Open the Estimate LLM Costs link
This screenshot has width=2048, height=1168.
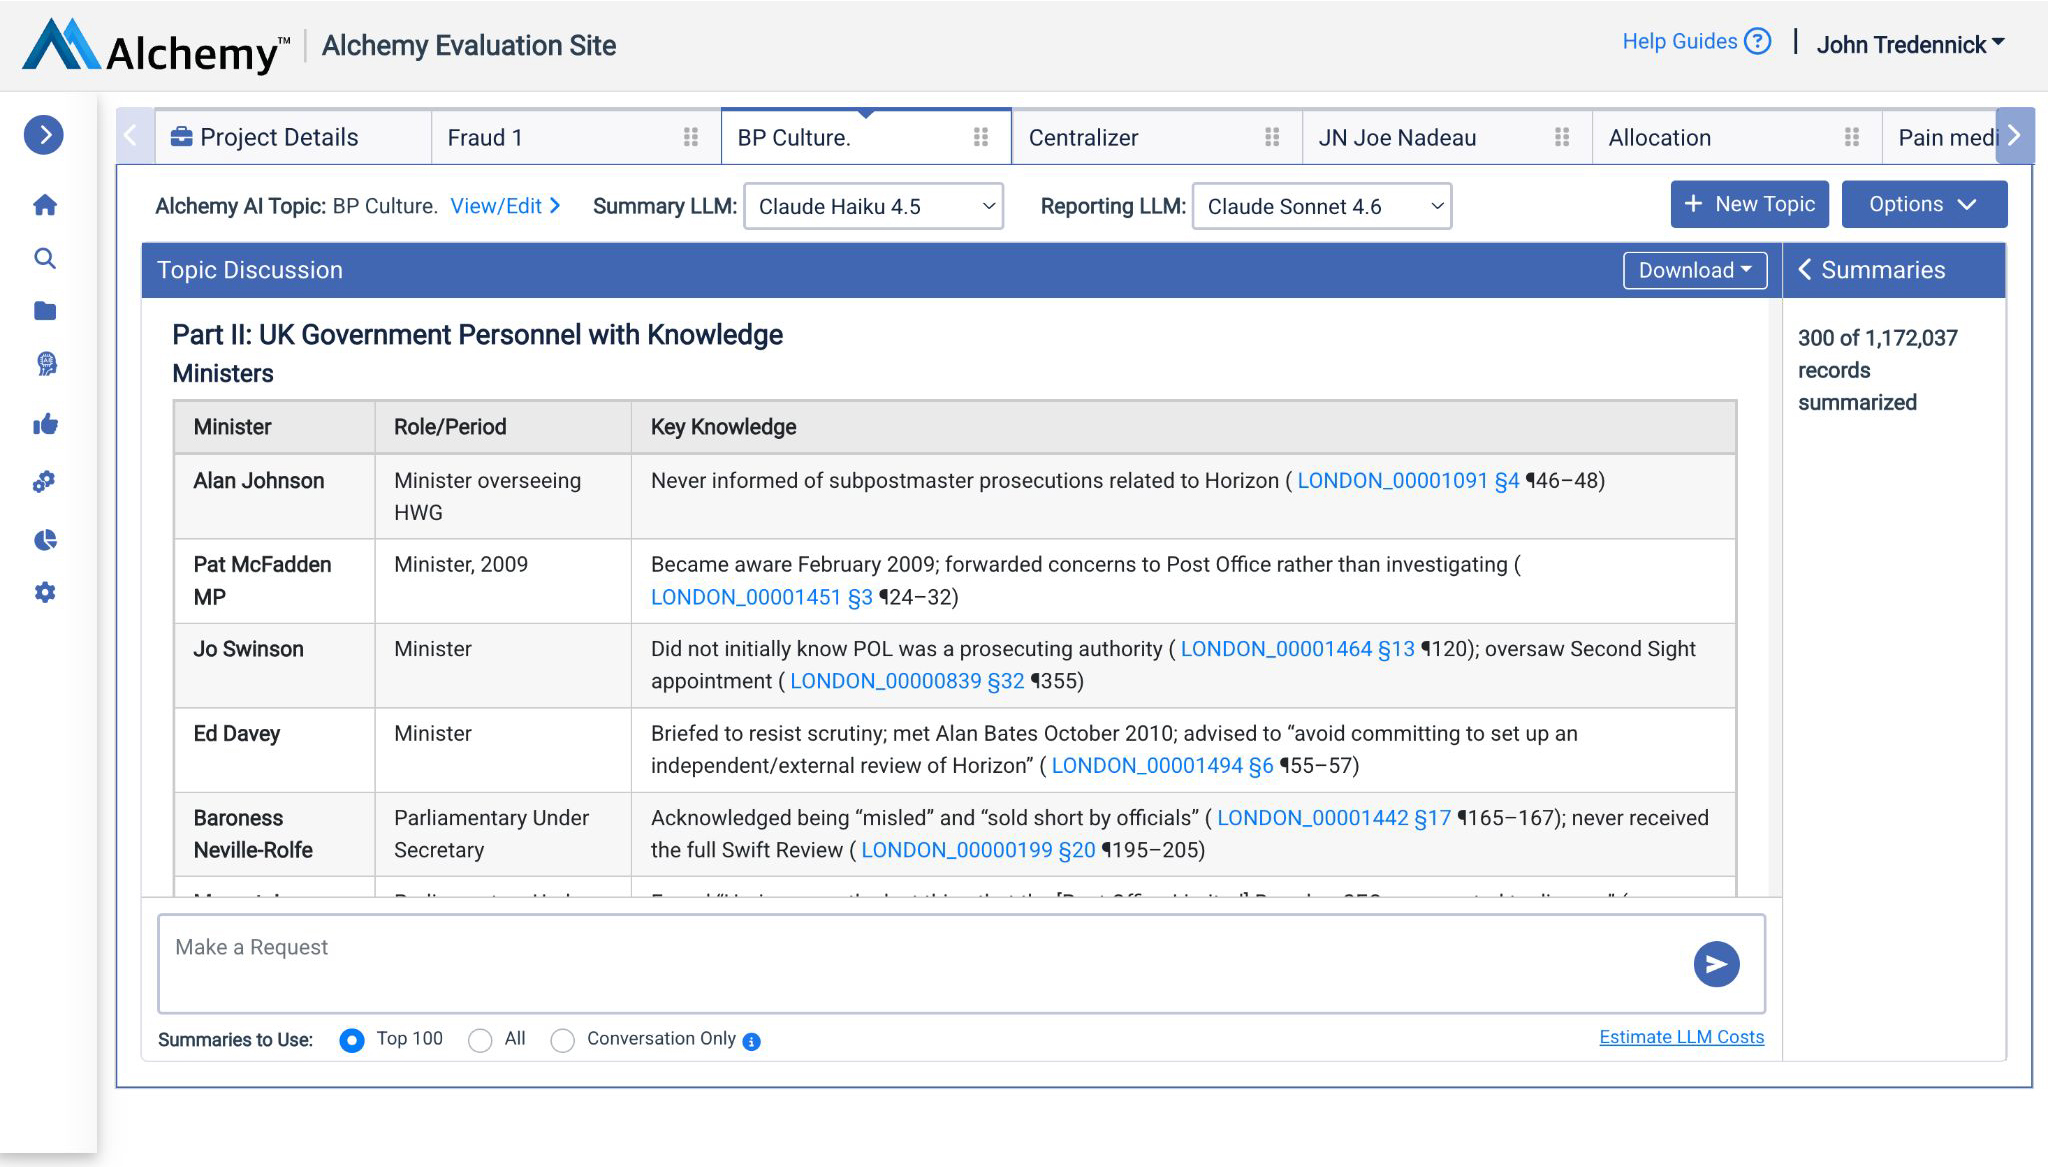tap(1681, 1037)
